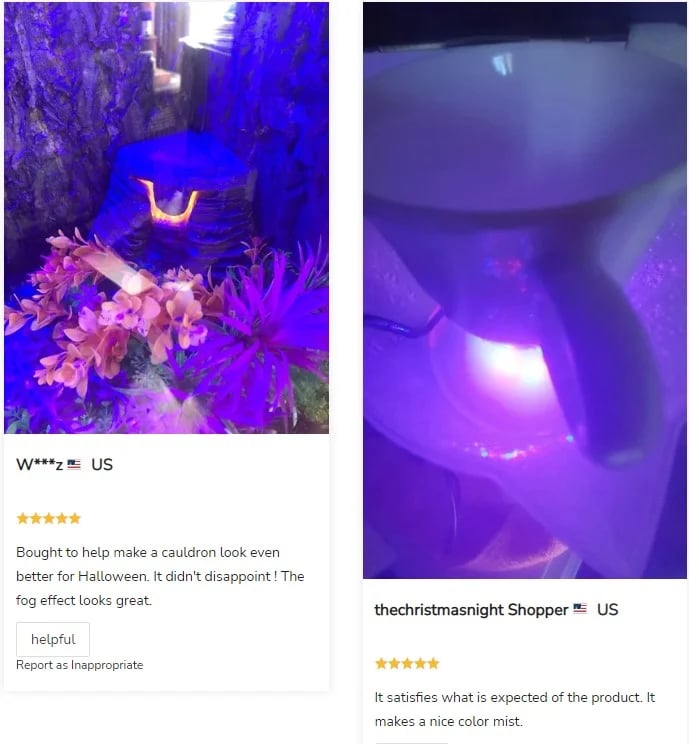Click the first star of thechristmasnight Shopper's rating
Screen dimensions: 689x744
[382, 663]
